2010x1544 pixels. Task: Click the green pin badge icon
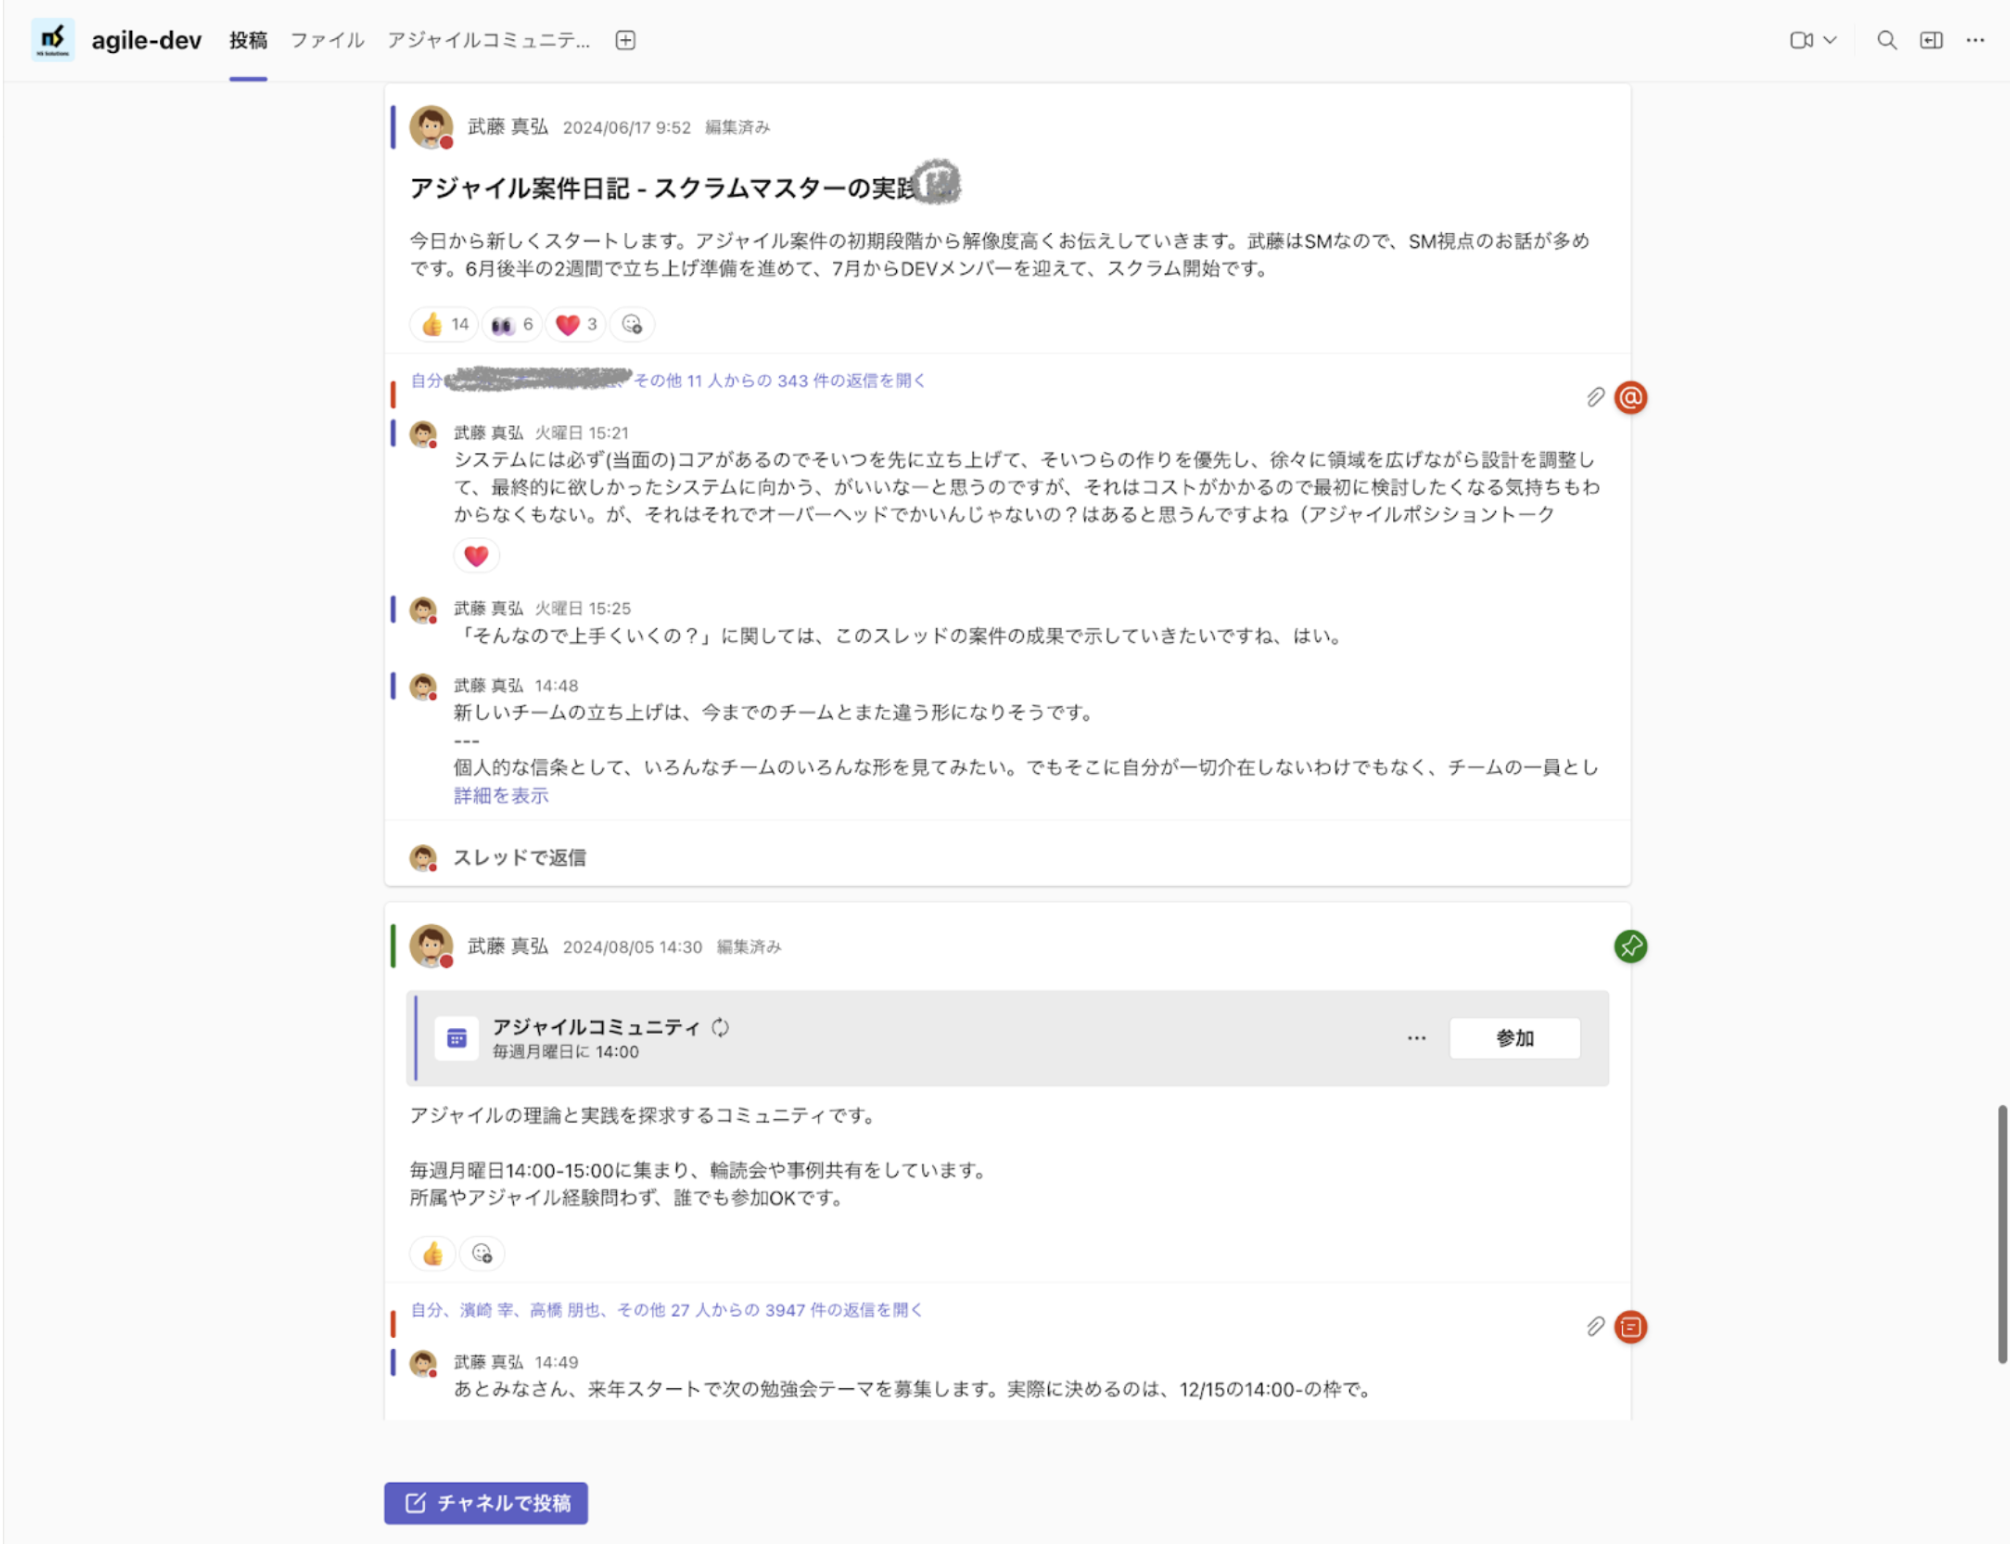(1630, 946)
